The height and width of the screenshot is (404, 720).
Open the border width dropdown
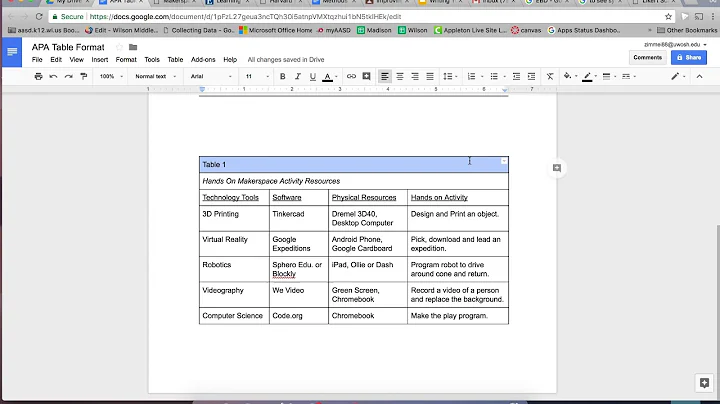click(x=609, y=76)
